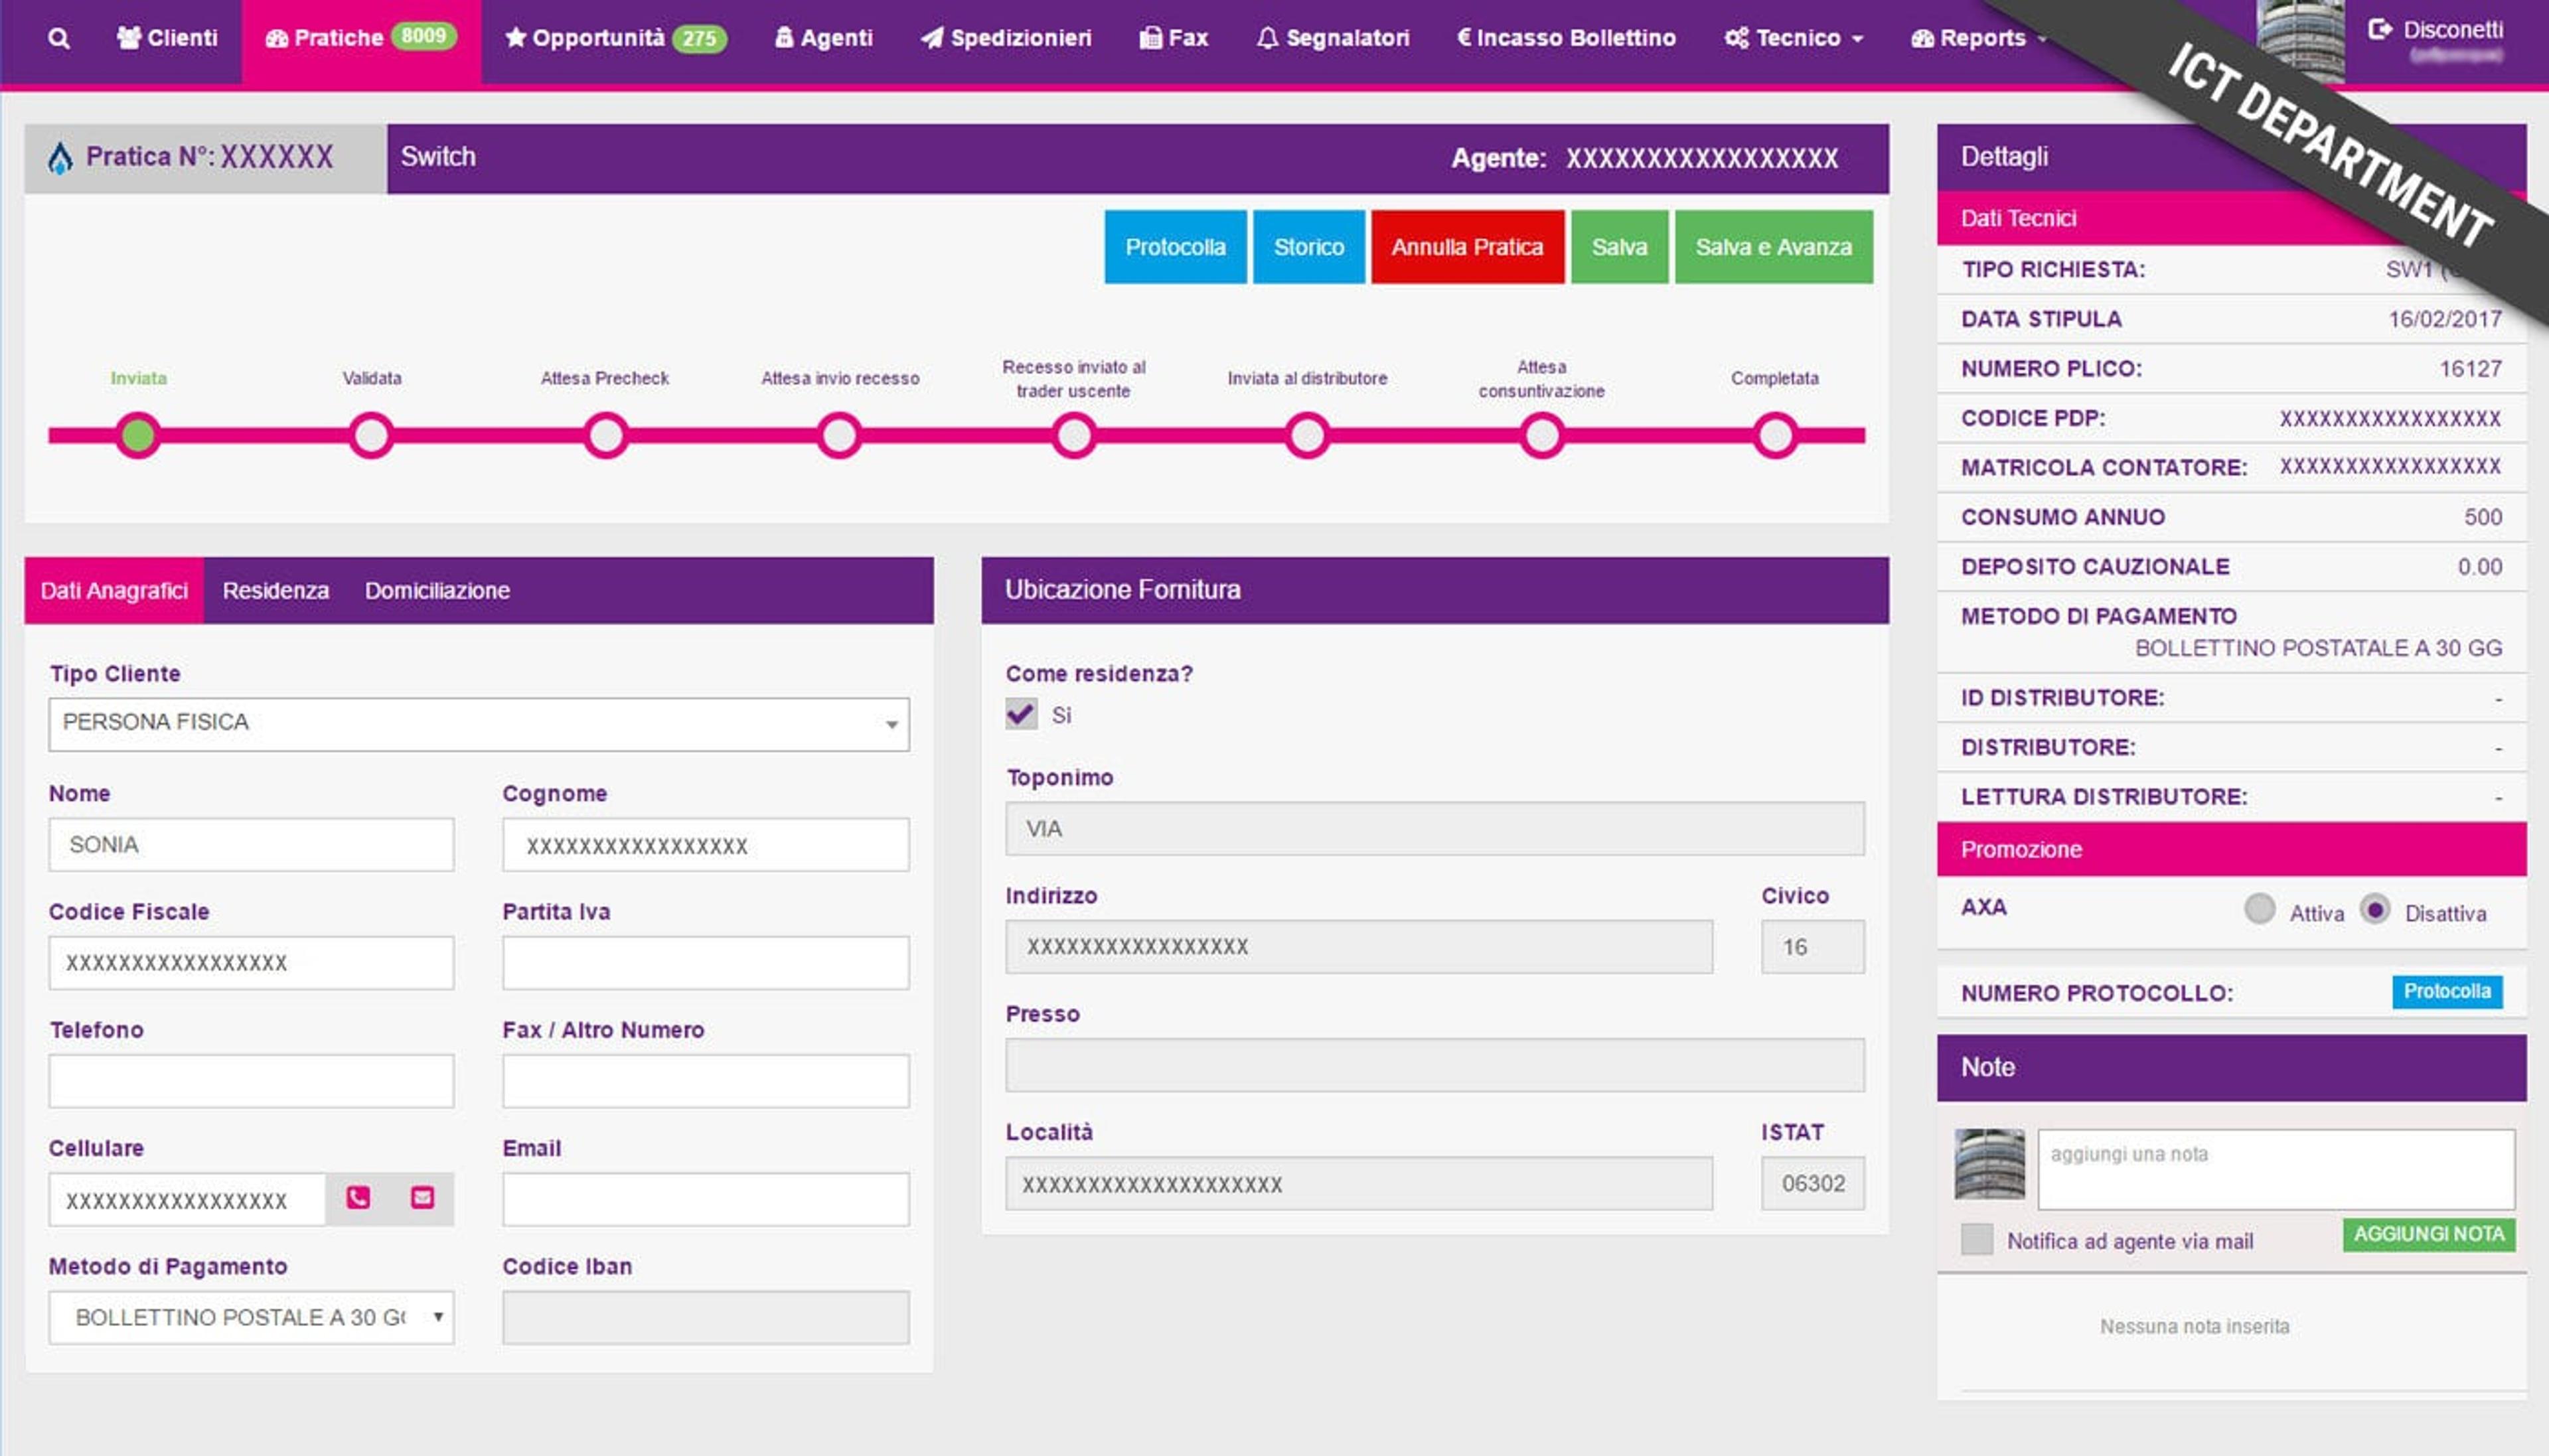Screen dimensions: 2549x1456
Task: Select the Attiva radio for AXA promotion
Action: (x=2259, y=909)
